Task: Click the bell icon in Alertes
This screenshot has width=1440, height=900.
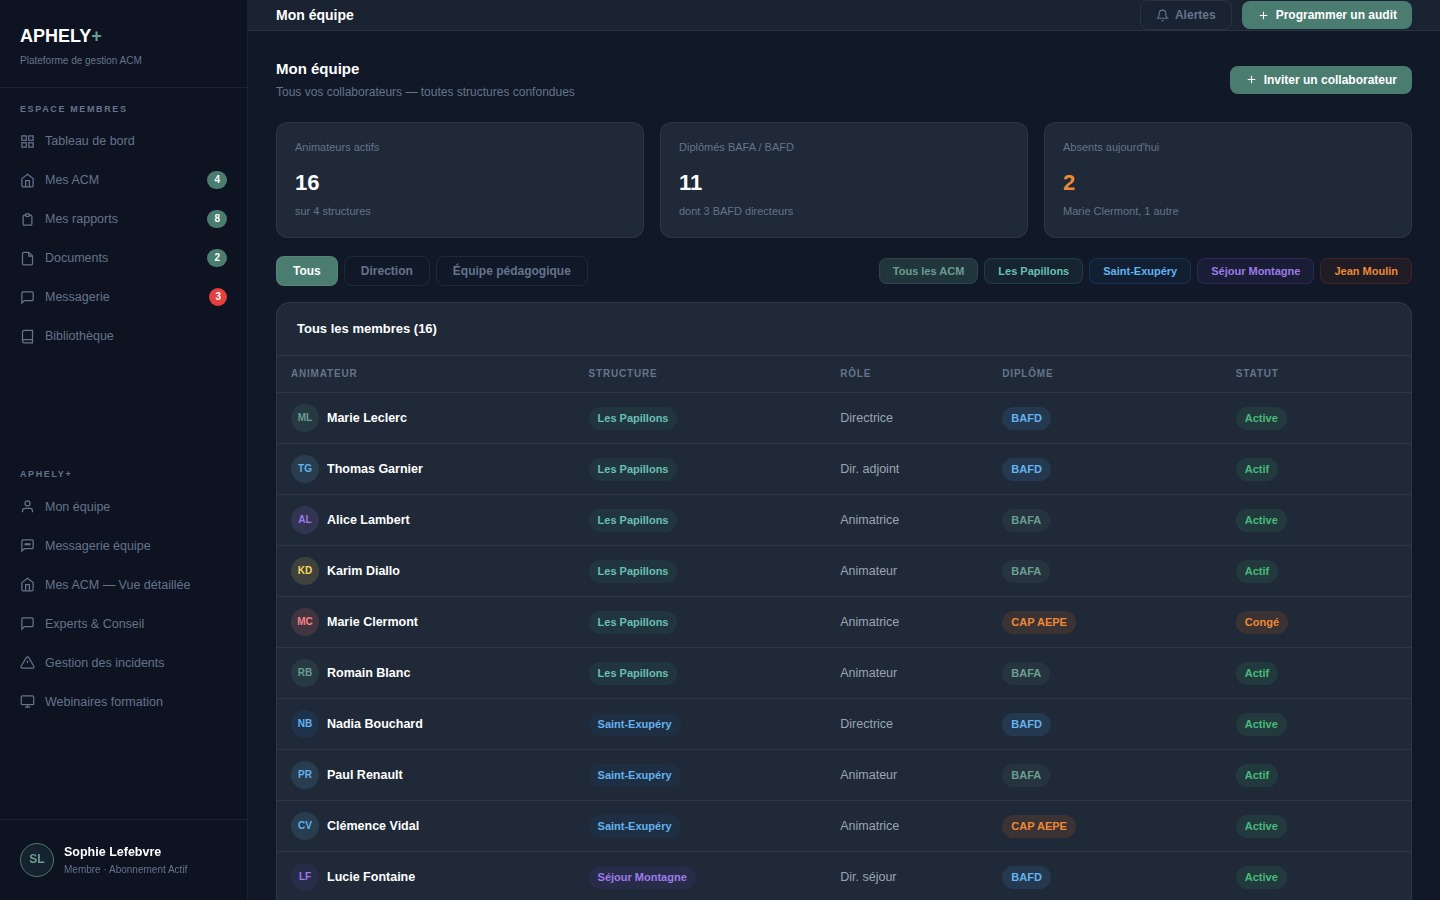Action: 1162,15
